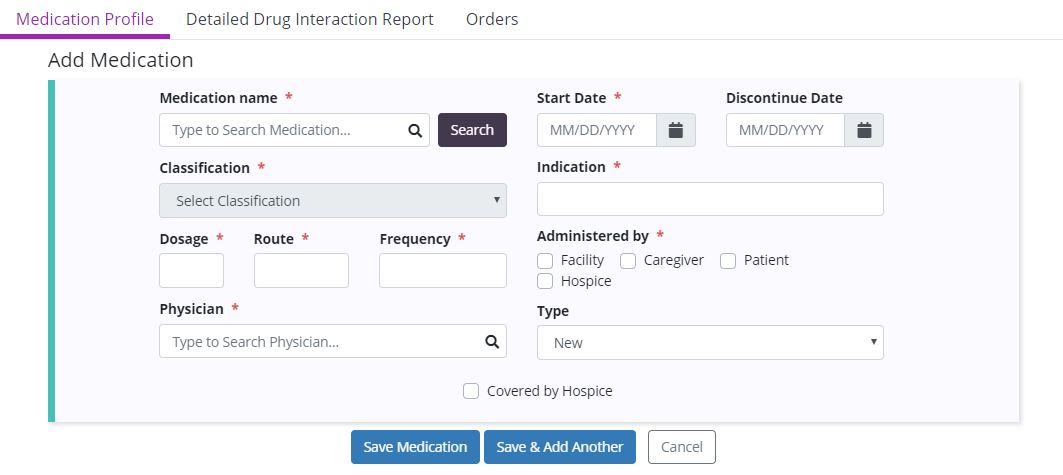Screen dimensions: 1063x475
Task: Click the physician search magnifier icon
Action: (492, 342)
